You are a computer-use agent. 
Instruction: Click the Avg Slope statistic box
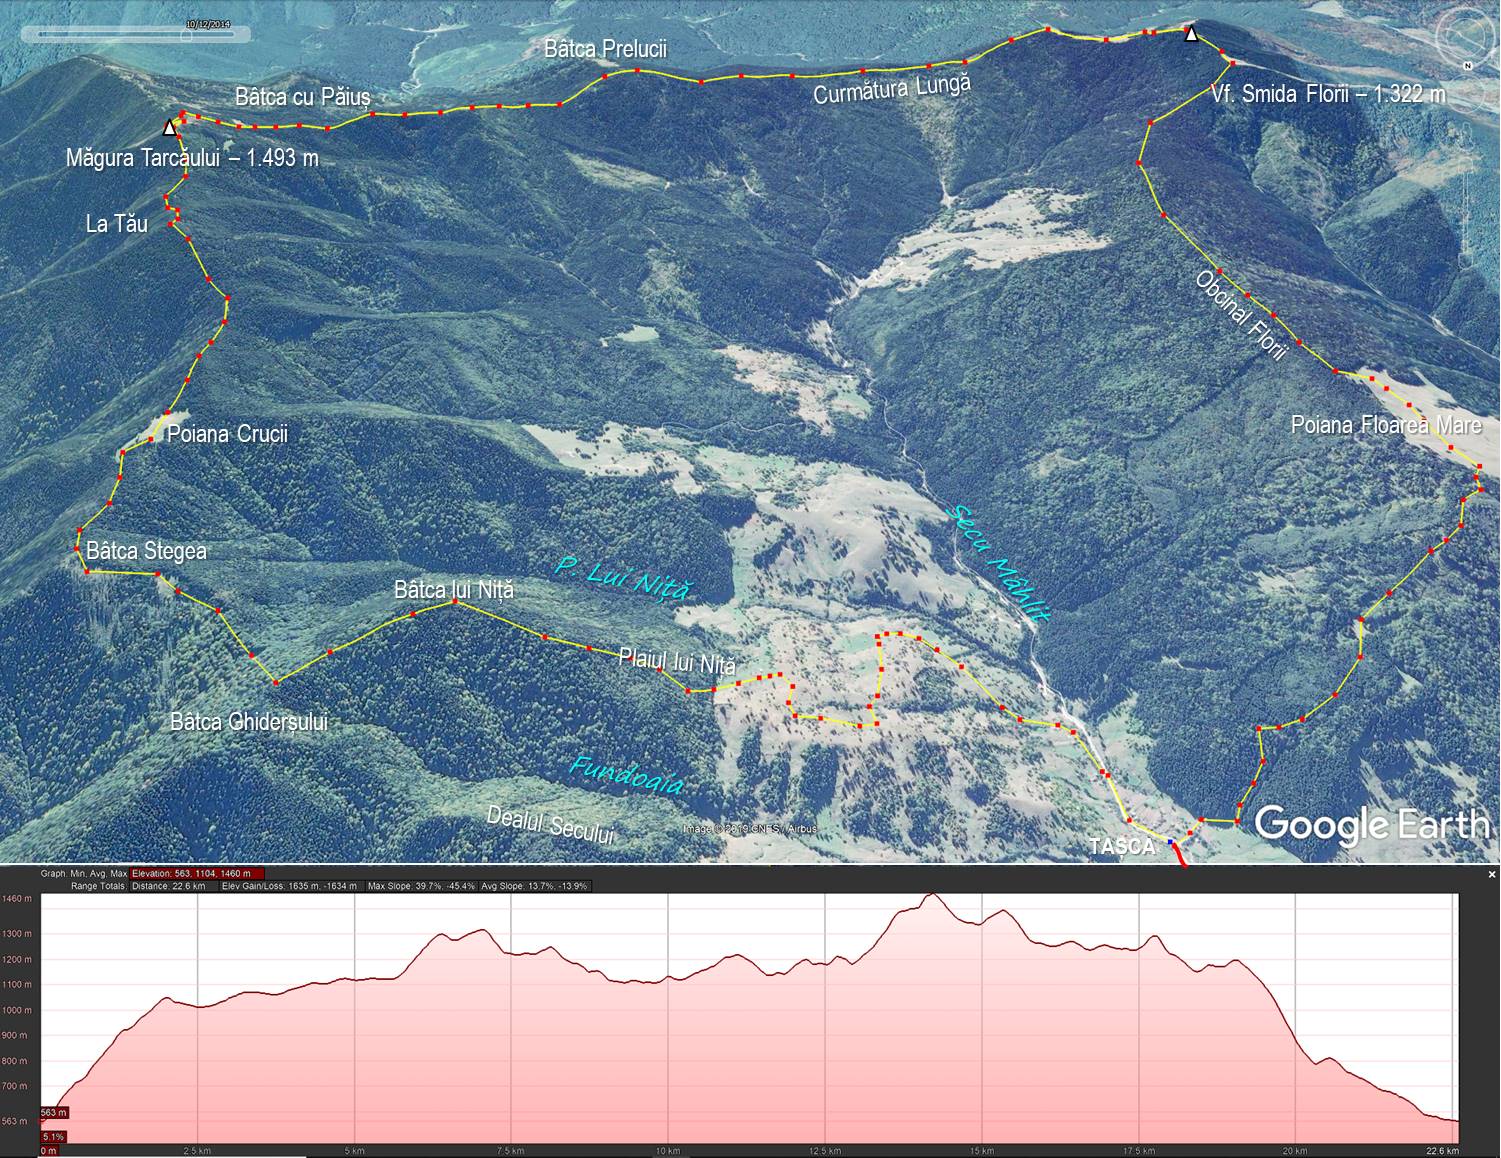535,886
